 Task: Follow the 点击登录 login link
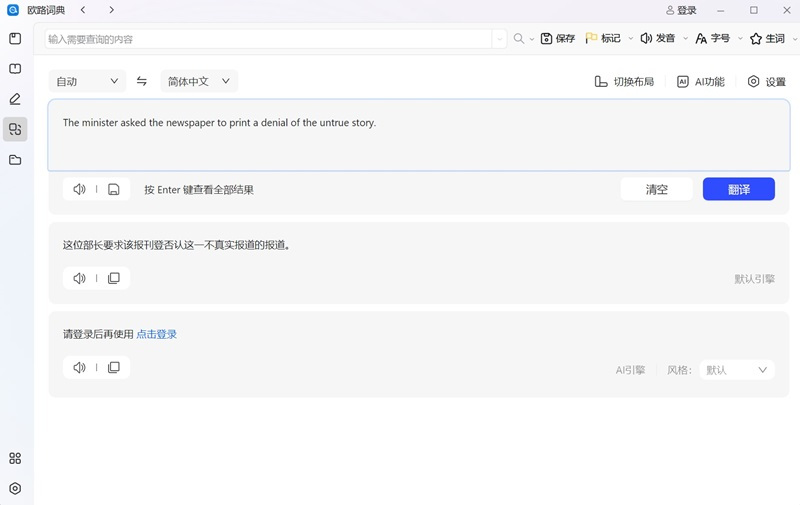pos(157,334)
